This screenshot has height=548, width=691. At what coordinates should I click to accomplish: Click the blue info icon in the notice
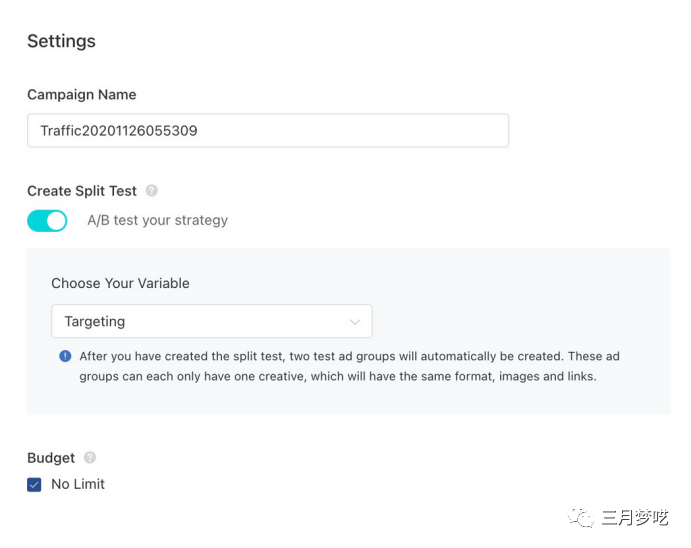(x=65, y=356)
